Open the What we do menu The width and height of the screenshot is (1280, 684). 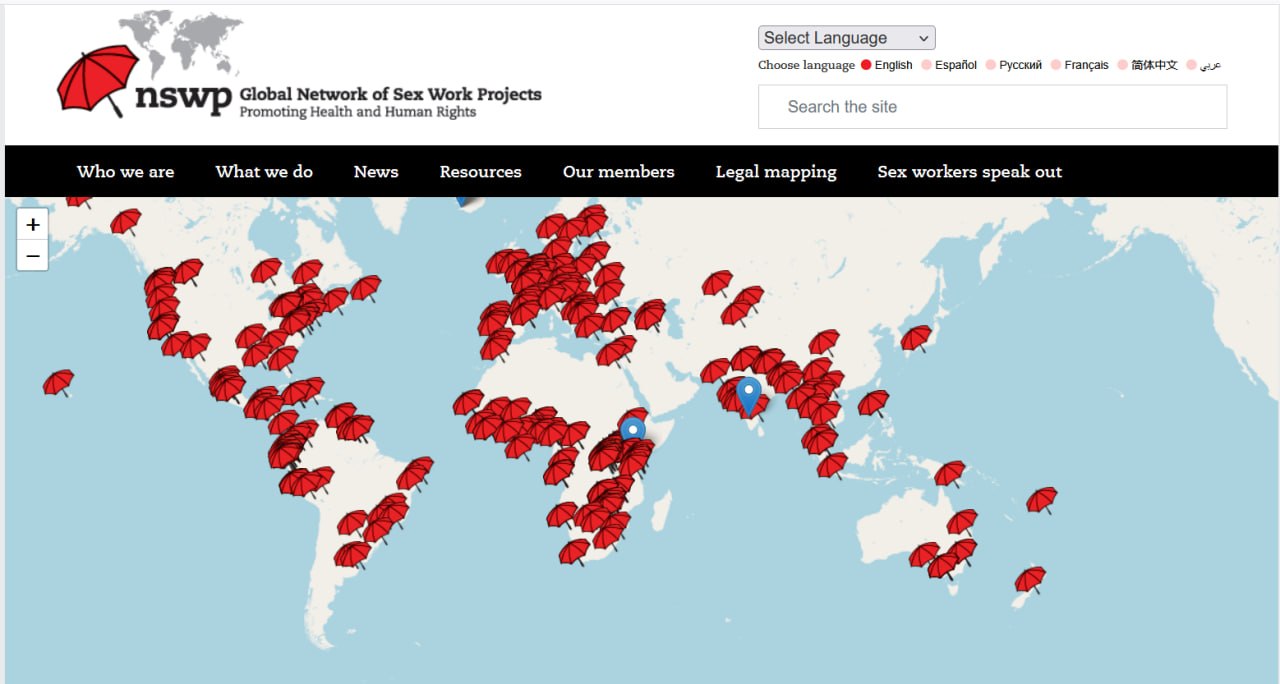264,172
